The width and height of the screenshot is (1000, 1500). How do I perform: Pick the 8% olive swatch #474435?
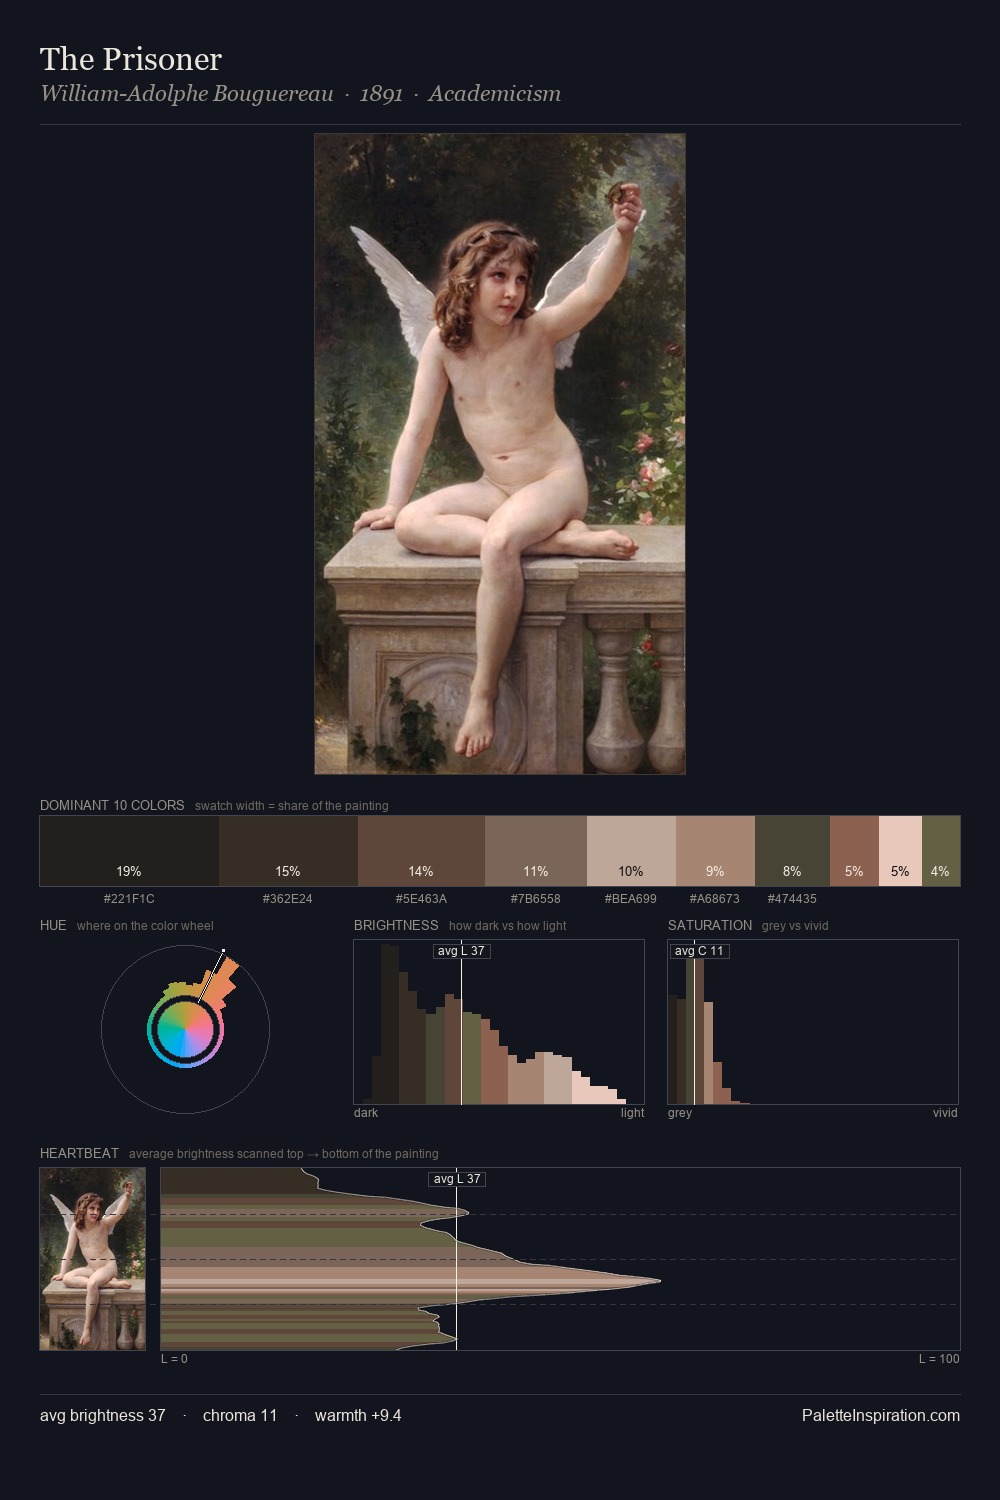coord(792,851)
